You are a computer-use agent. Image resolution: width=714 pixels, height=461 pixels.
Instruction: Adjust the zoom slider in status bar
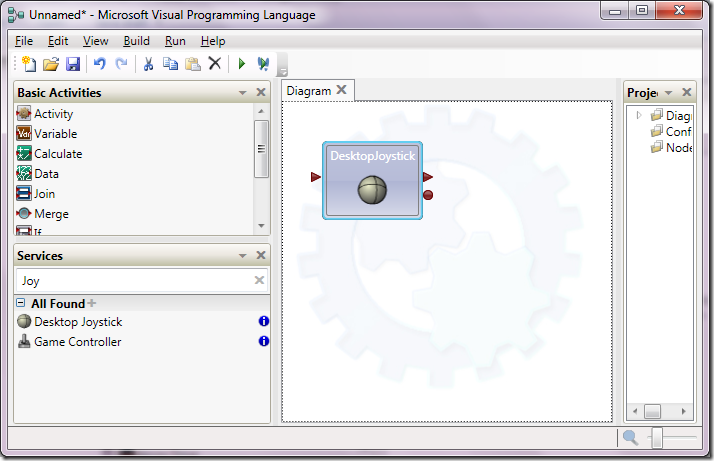[657, 437]
